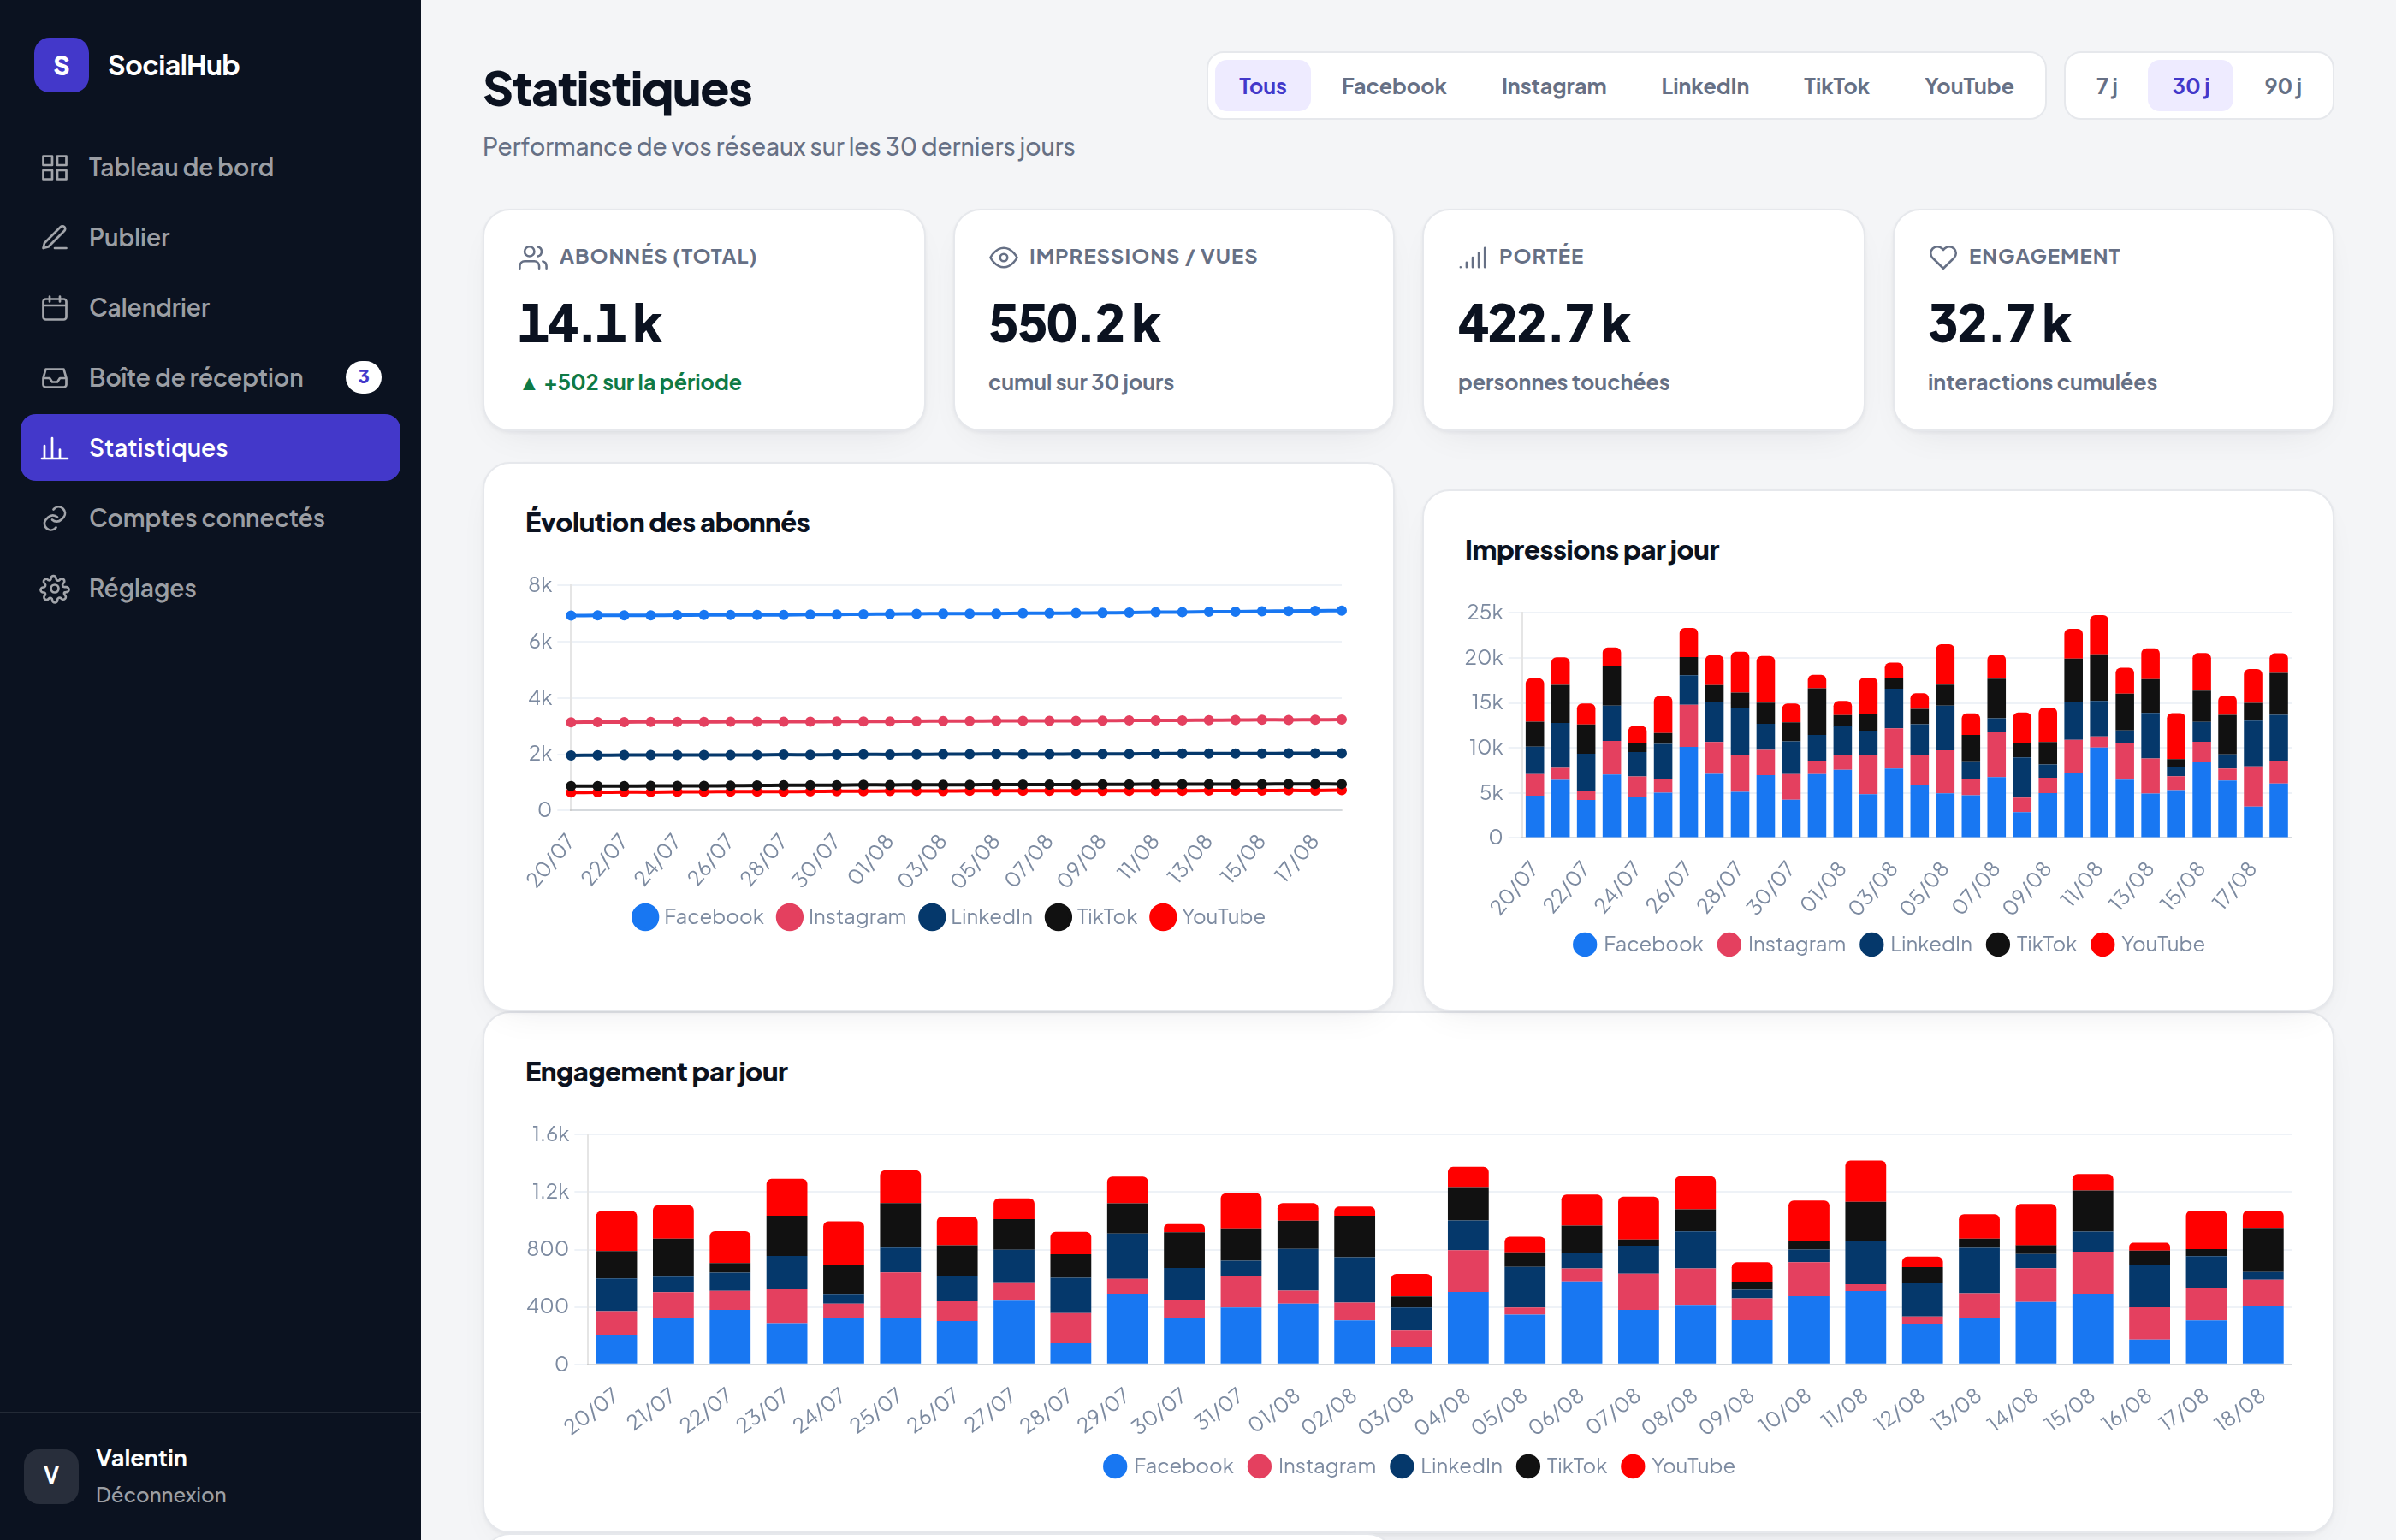This screenshot has width=2396, height=1540.
Task: Click the 03/08 bar in Engagement chart
Action: pos(1411,1318)
